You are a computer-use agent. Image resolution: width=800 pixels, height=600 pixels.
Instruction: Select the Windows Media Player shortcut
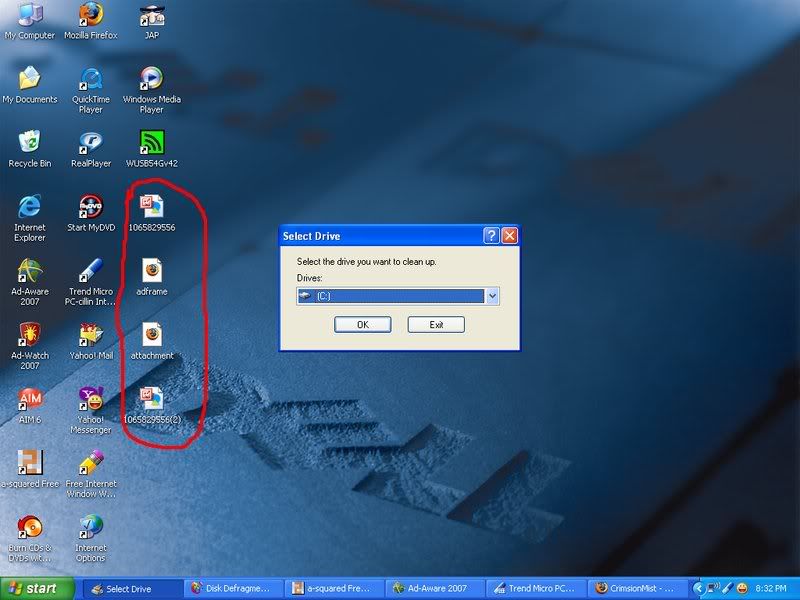pyautogui.click(x=152, y=90)
